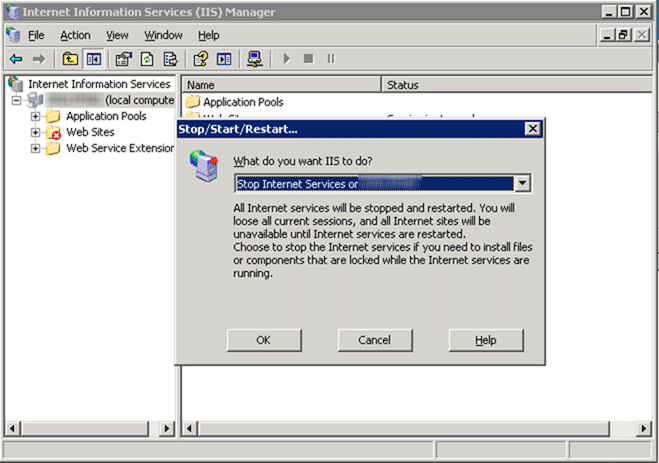Click the local computer server icon in tree
659x463 pixels.
coord(35,100)
